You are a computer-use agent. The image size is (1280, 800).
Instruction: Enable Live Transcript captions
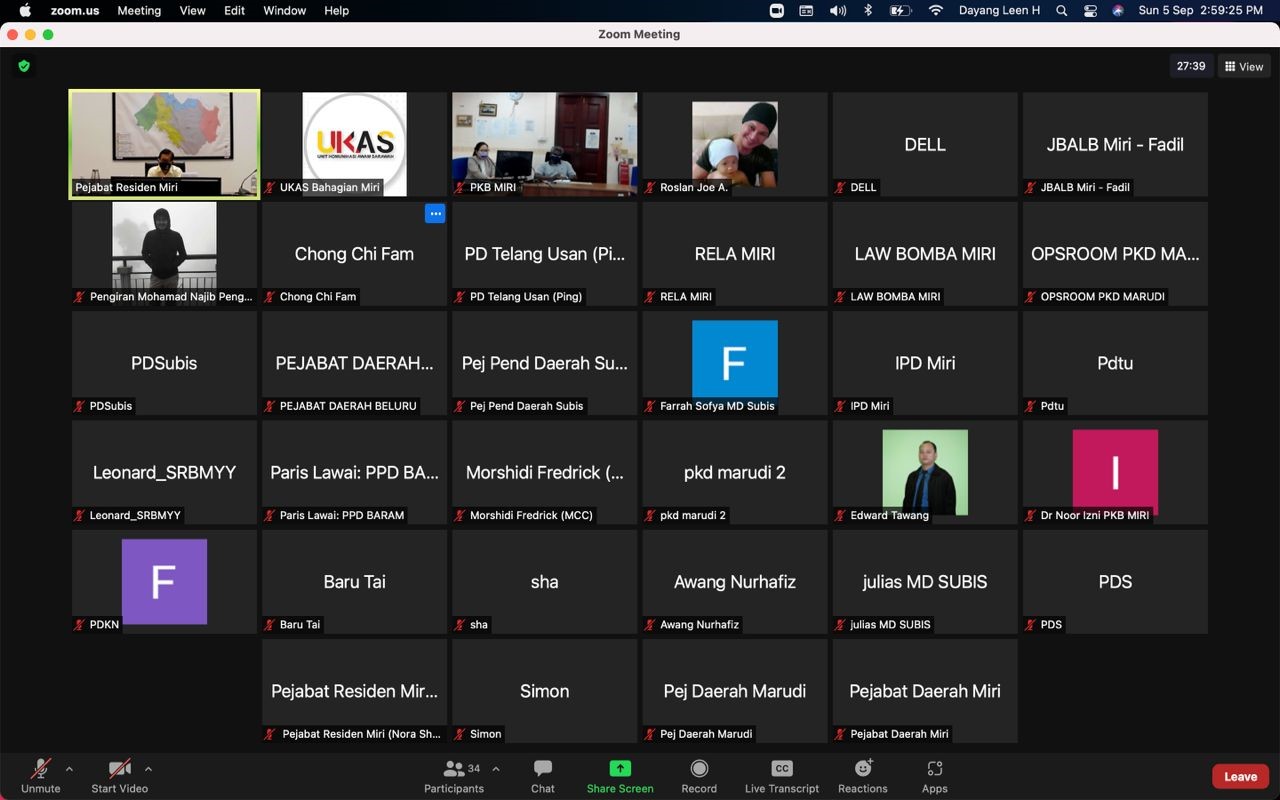click(x=782, y=769)
